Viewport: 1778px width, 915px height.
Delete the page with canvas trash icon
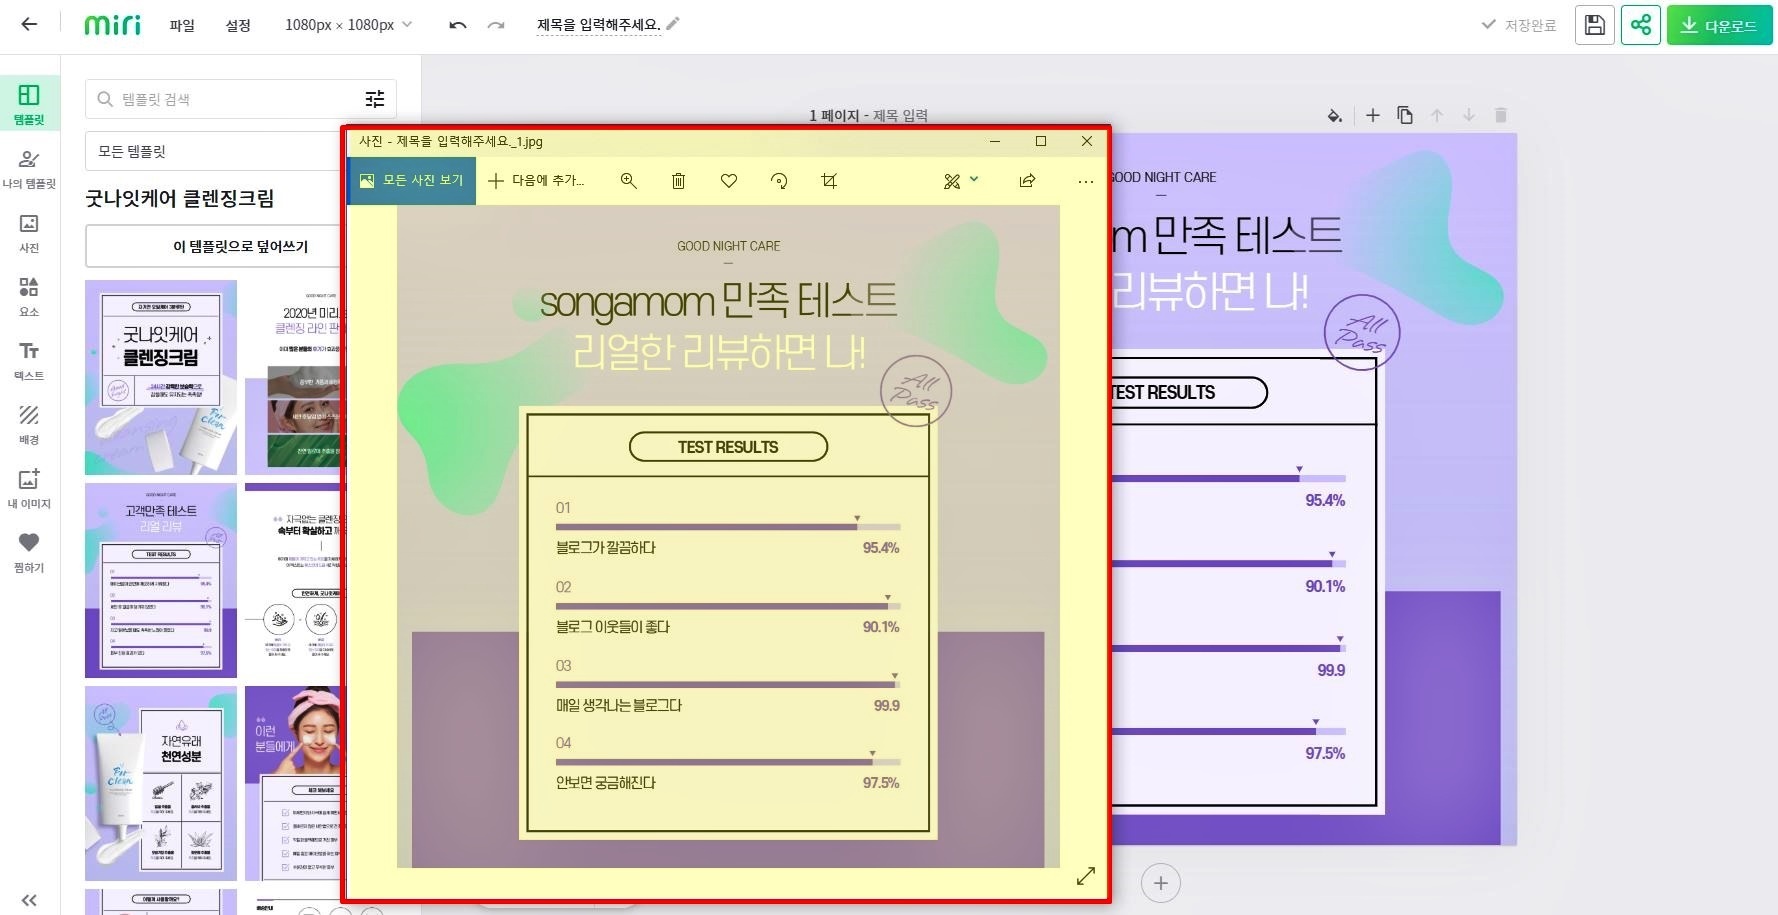1501,115
